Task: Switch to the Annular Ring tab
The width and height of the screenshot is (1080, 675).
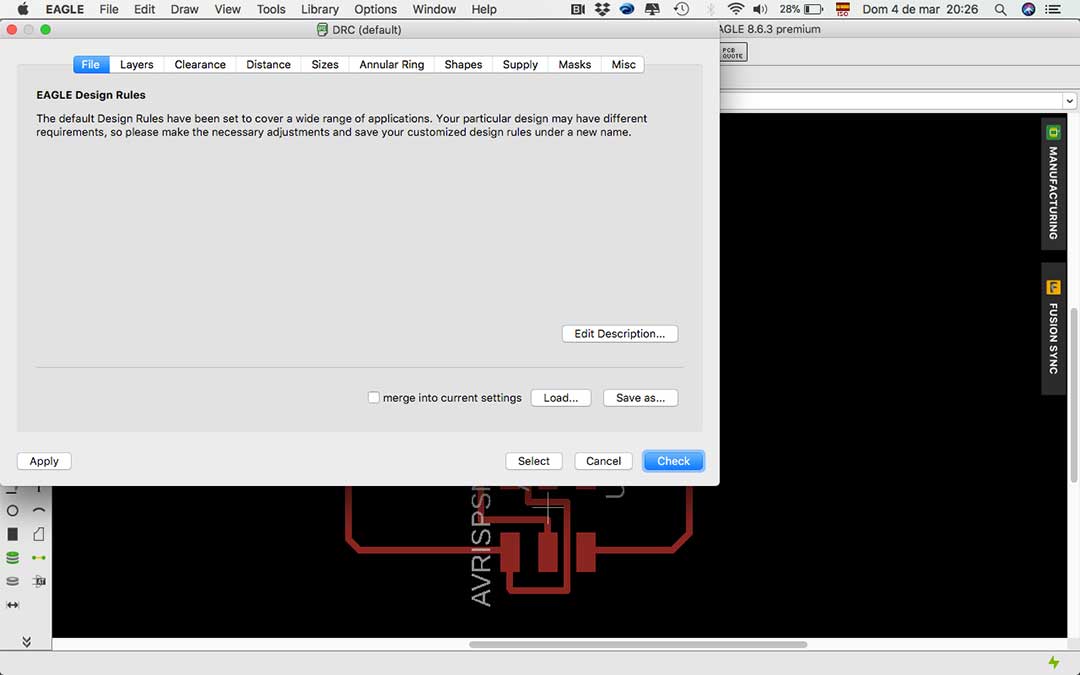Action: pos(392,64)
